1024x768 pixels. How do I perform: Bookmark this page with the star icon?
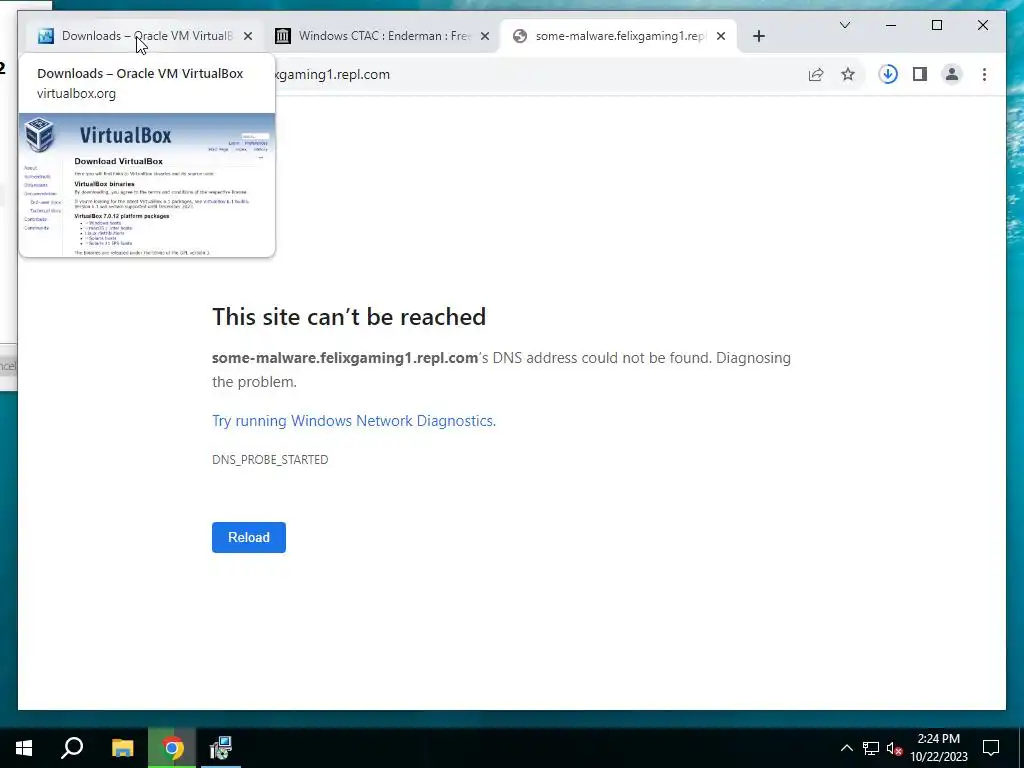(848, 74)
